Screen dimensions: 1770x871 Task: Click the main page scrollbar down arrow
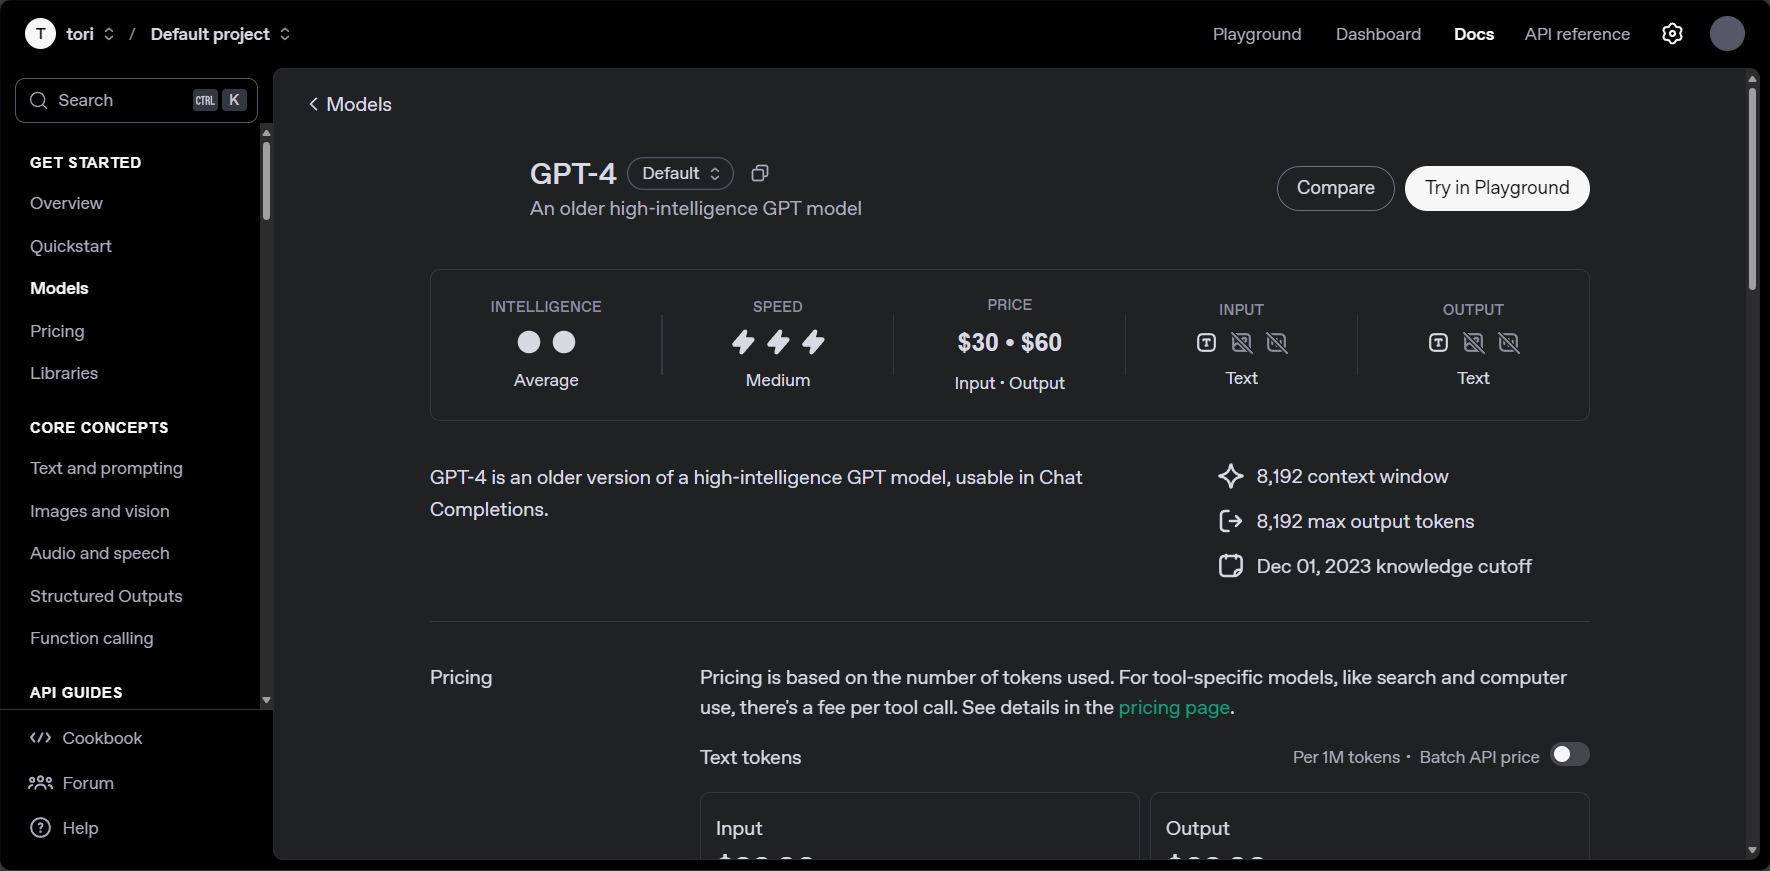pyautogui.click(x=1752, y=850)
